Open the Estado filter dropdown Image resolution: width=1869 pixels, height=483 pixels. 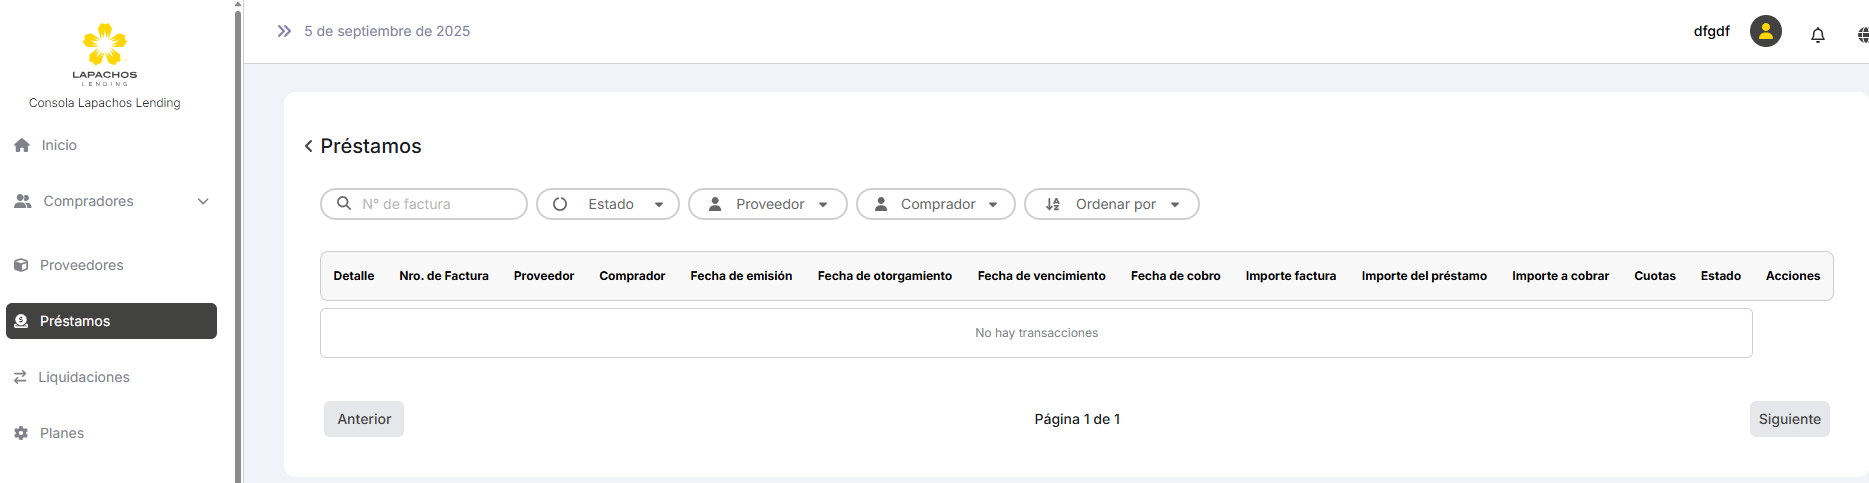[608, 204]
